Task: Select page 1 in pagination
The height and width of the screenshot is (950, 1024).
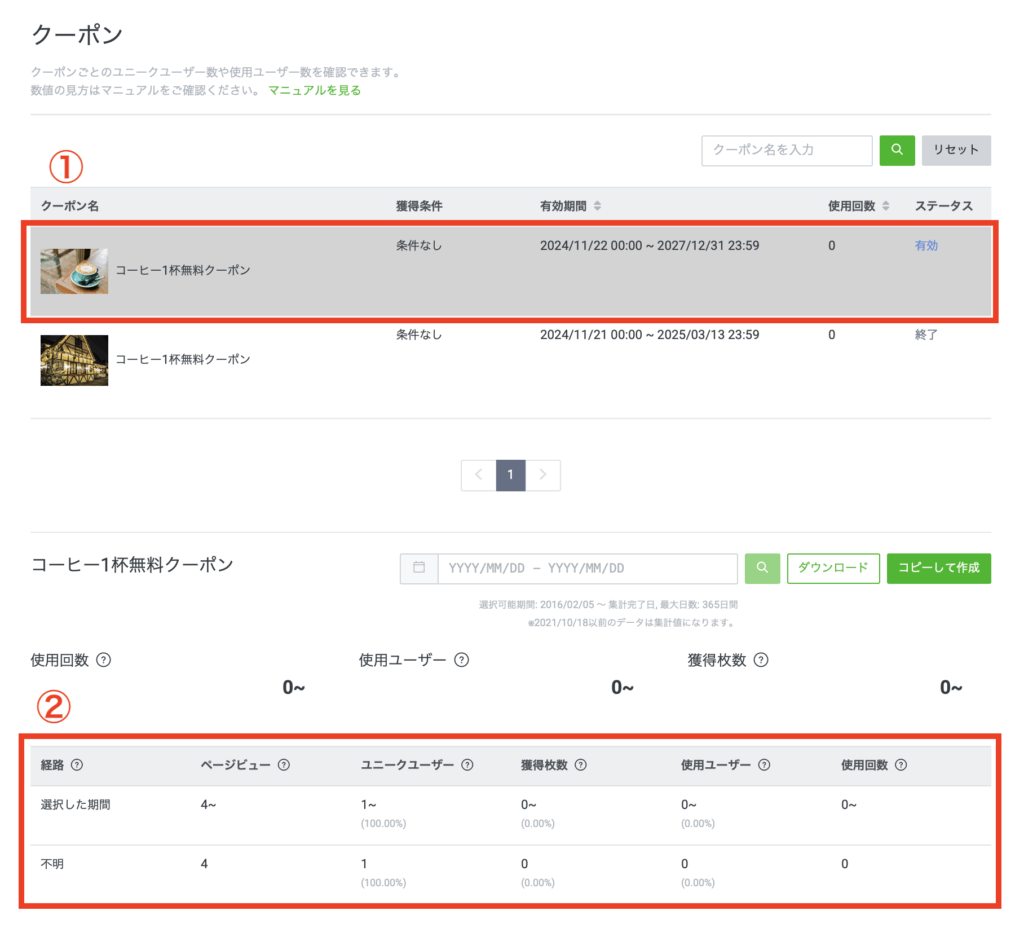Action: (x=510, y=475)
